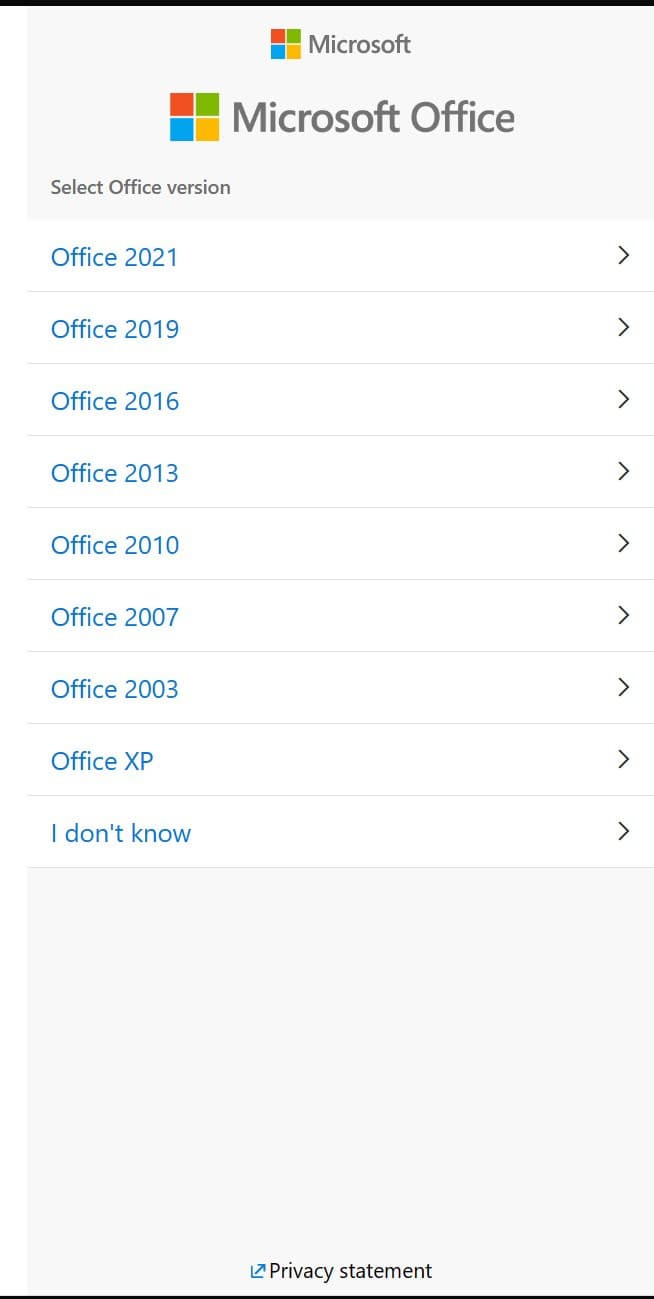
Task: Click the chevron next to Office 2019
Action: coord(624,328)
